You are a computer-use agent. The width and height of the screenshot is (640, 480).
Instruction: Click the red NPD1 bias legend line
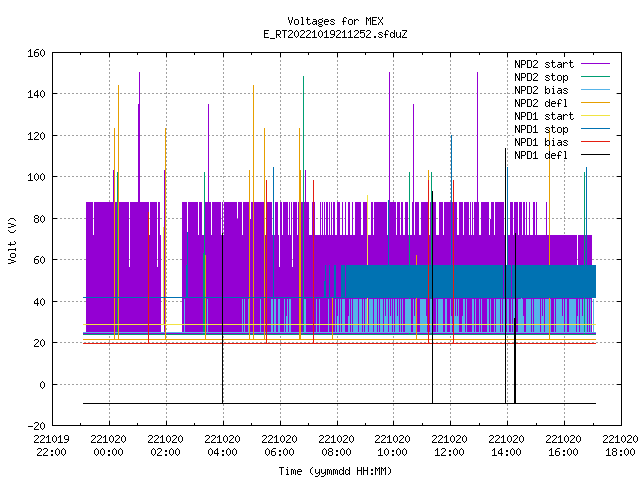pos(595,142)
